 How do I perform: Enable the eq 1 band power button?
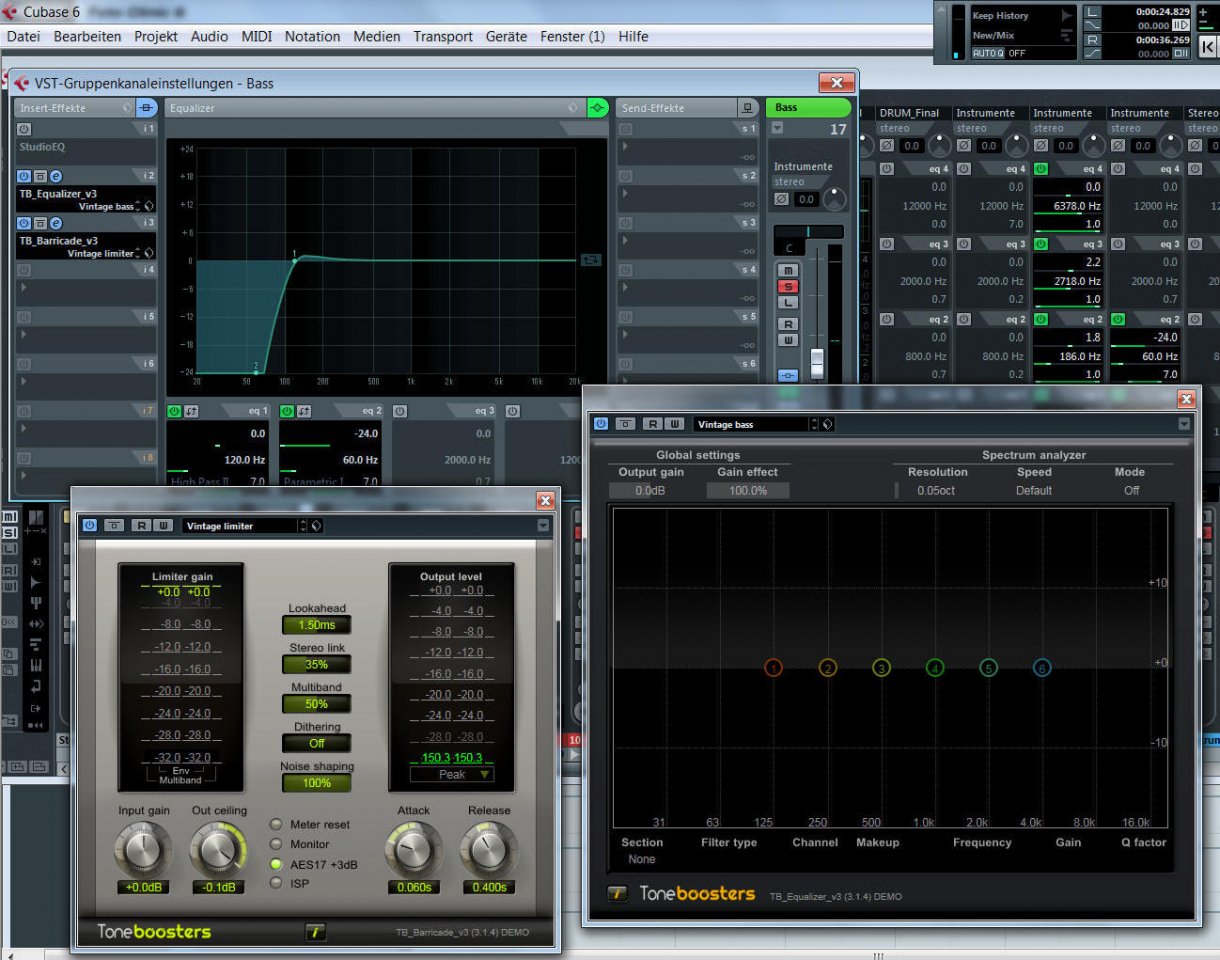tap(174, 411)
